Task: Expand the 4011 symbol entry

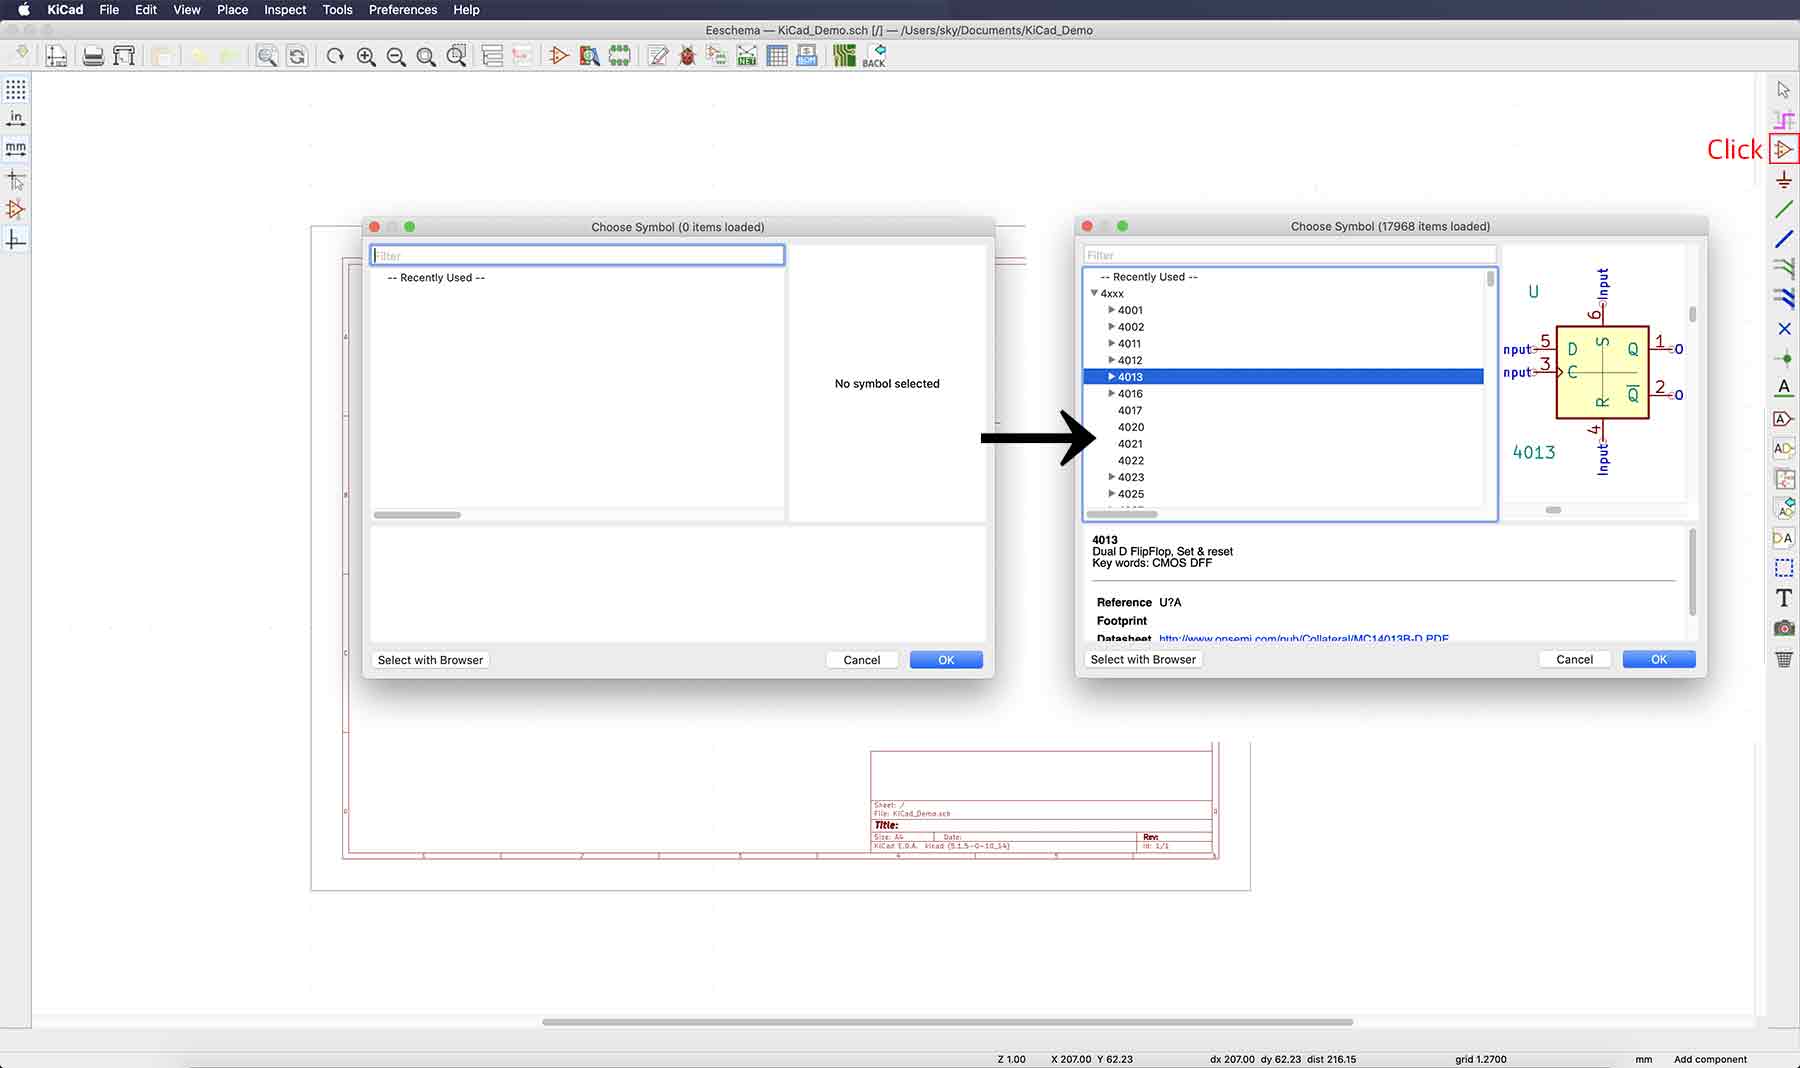Action: (1111, 343)
